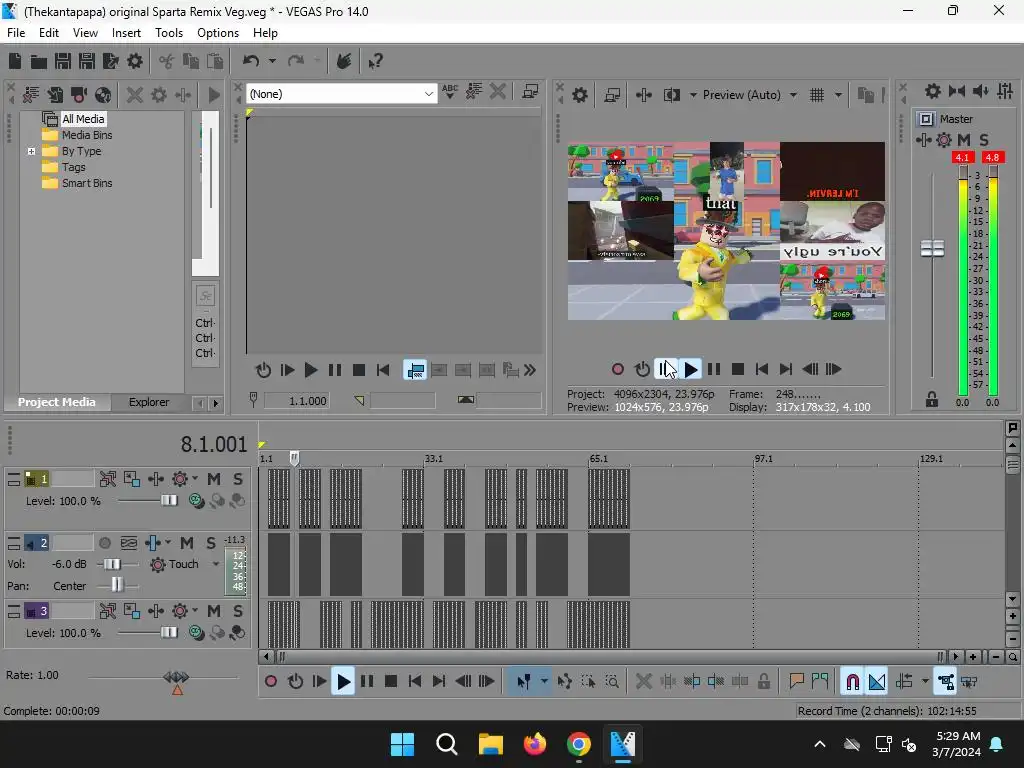Viewport: 1024px width, 768px height.
Task: Expand Track 1 automation settings dropdown arrow
Action: tap(195, 479)
